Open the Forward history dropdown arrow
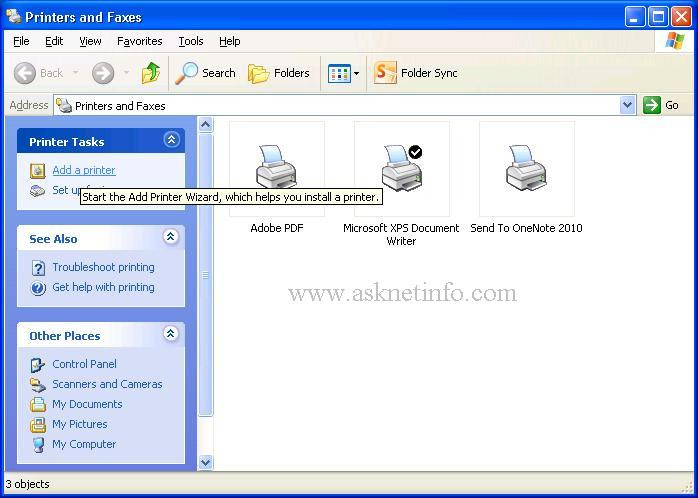The height and width of the screenshot is (498, 698). (x=126, y=73)
